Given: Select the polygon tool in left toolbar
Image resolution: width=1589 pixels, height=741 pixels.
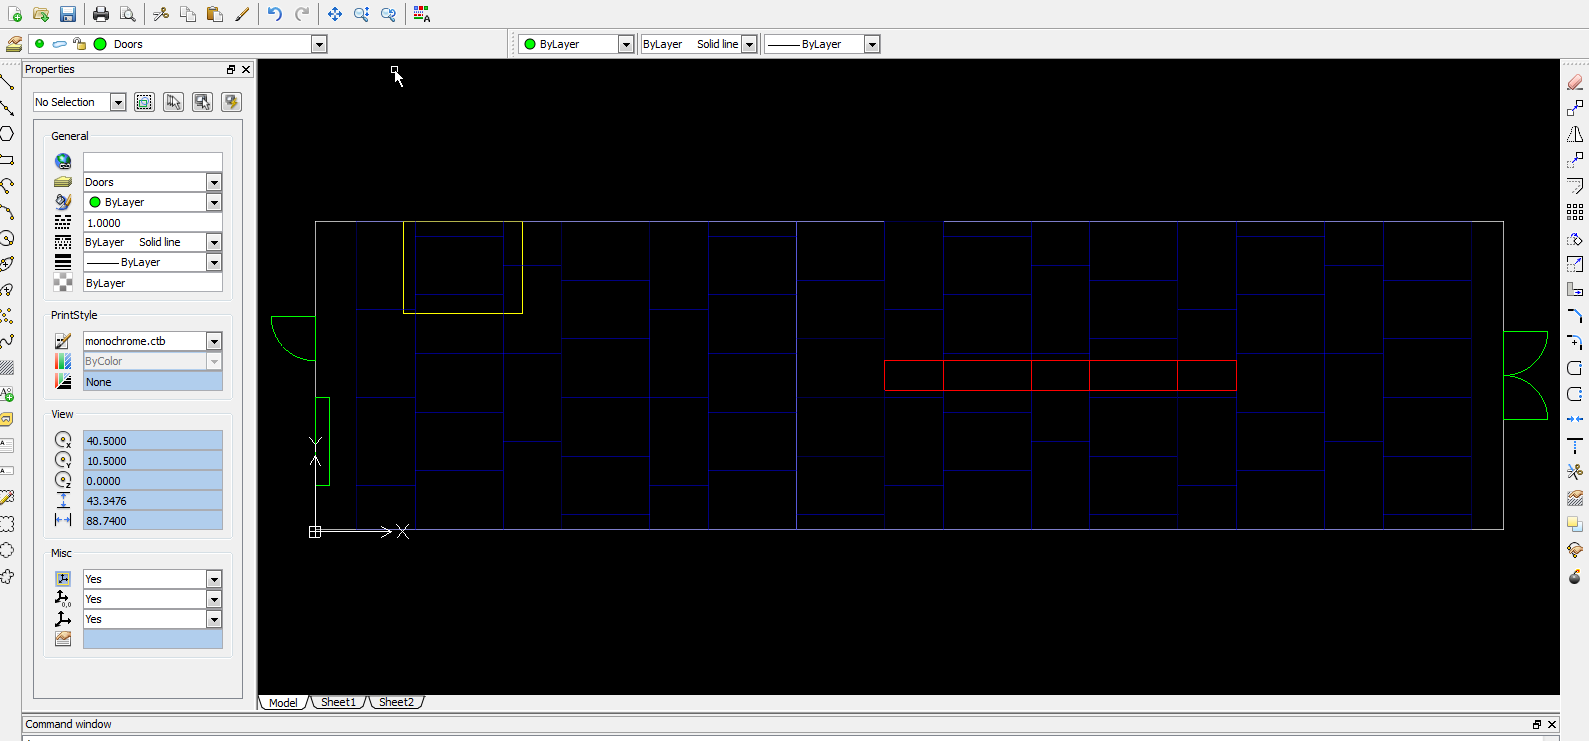Looking at the screenshot, I should [7, 134].
